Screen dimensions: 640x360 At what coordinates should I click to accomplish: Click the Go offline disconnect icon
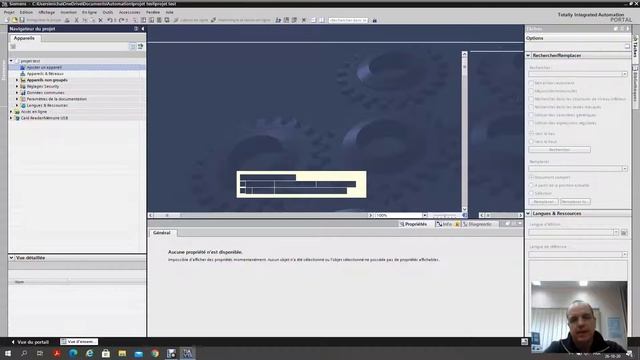tap(213, 20)
